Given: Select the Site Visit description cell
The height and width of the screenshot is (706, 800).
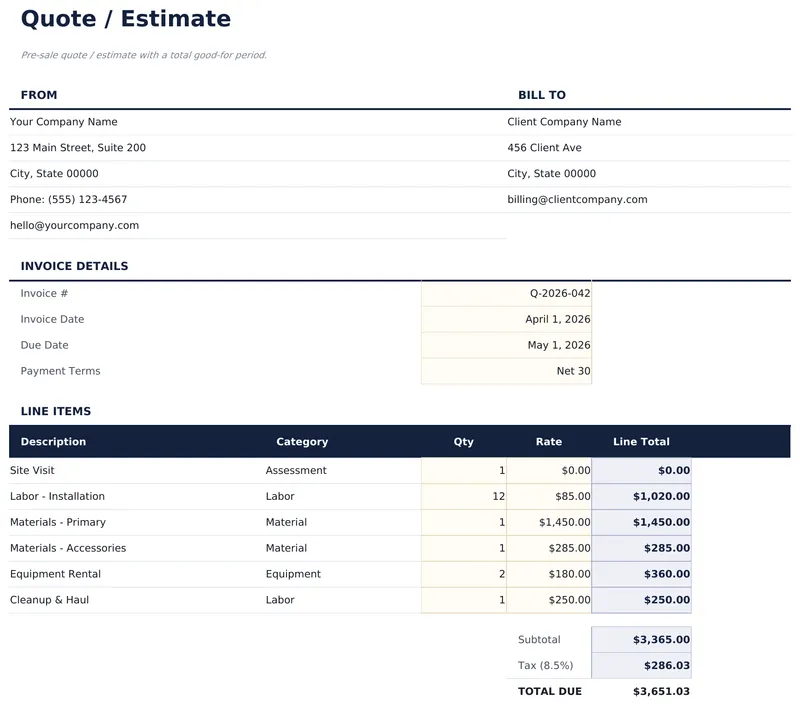Looking at the screenshot, I should [x=135, y=471].
